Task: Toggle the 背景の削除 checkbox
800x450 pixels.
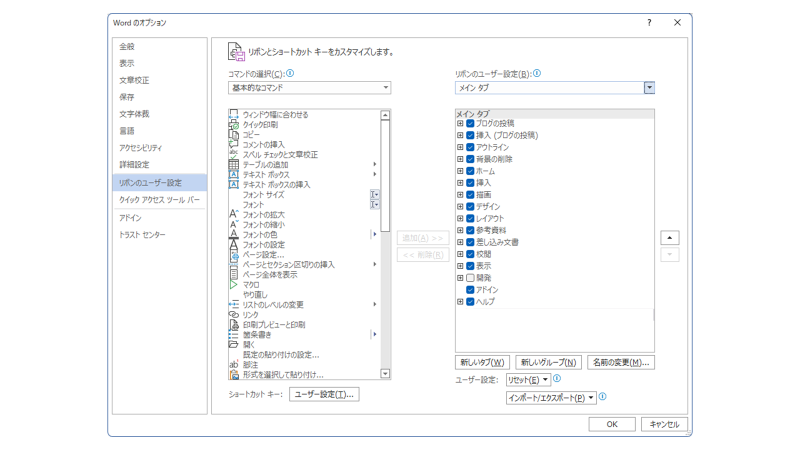Action: [470, 159]
